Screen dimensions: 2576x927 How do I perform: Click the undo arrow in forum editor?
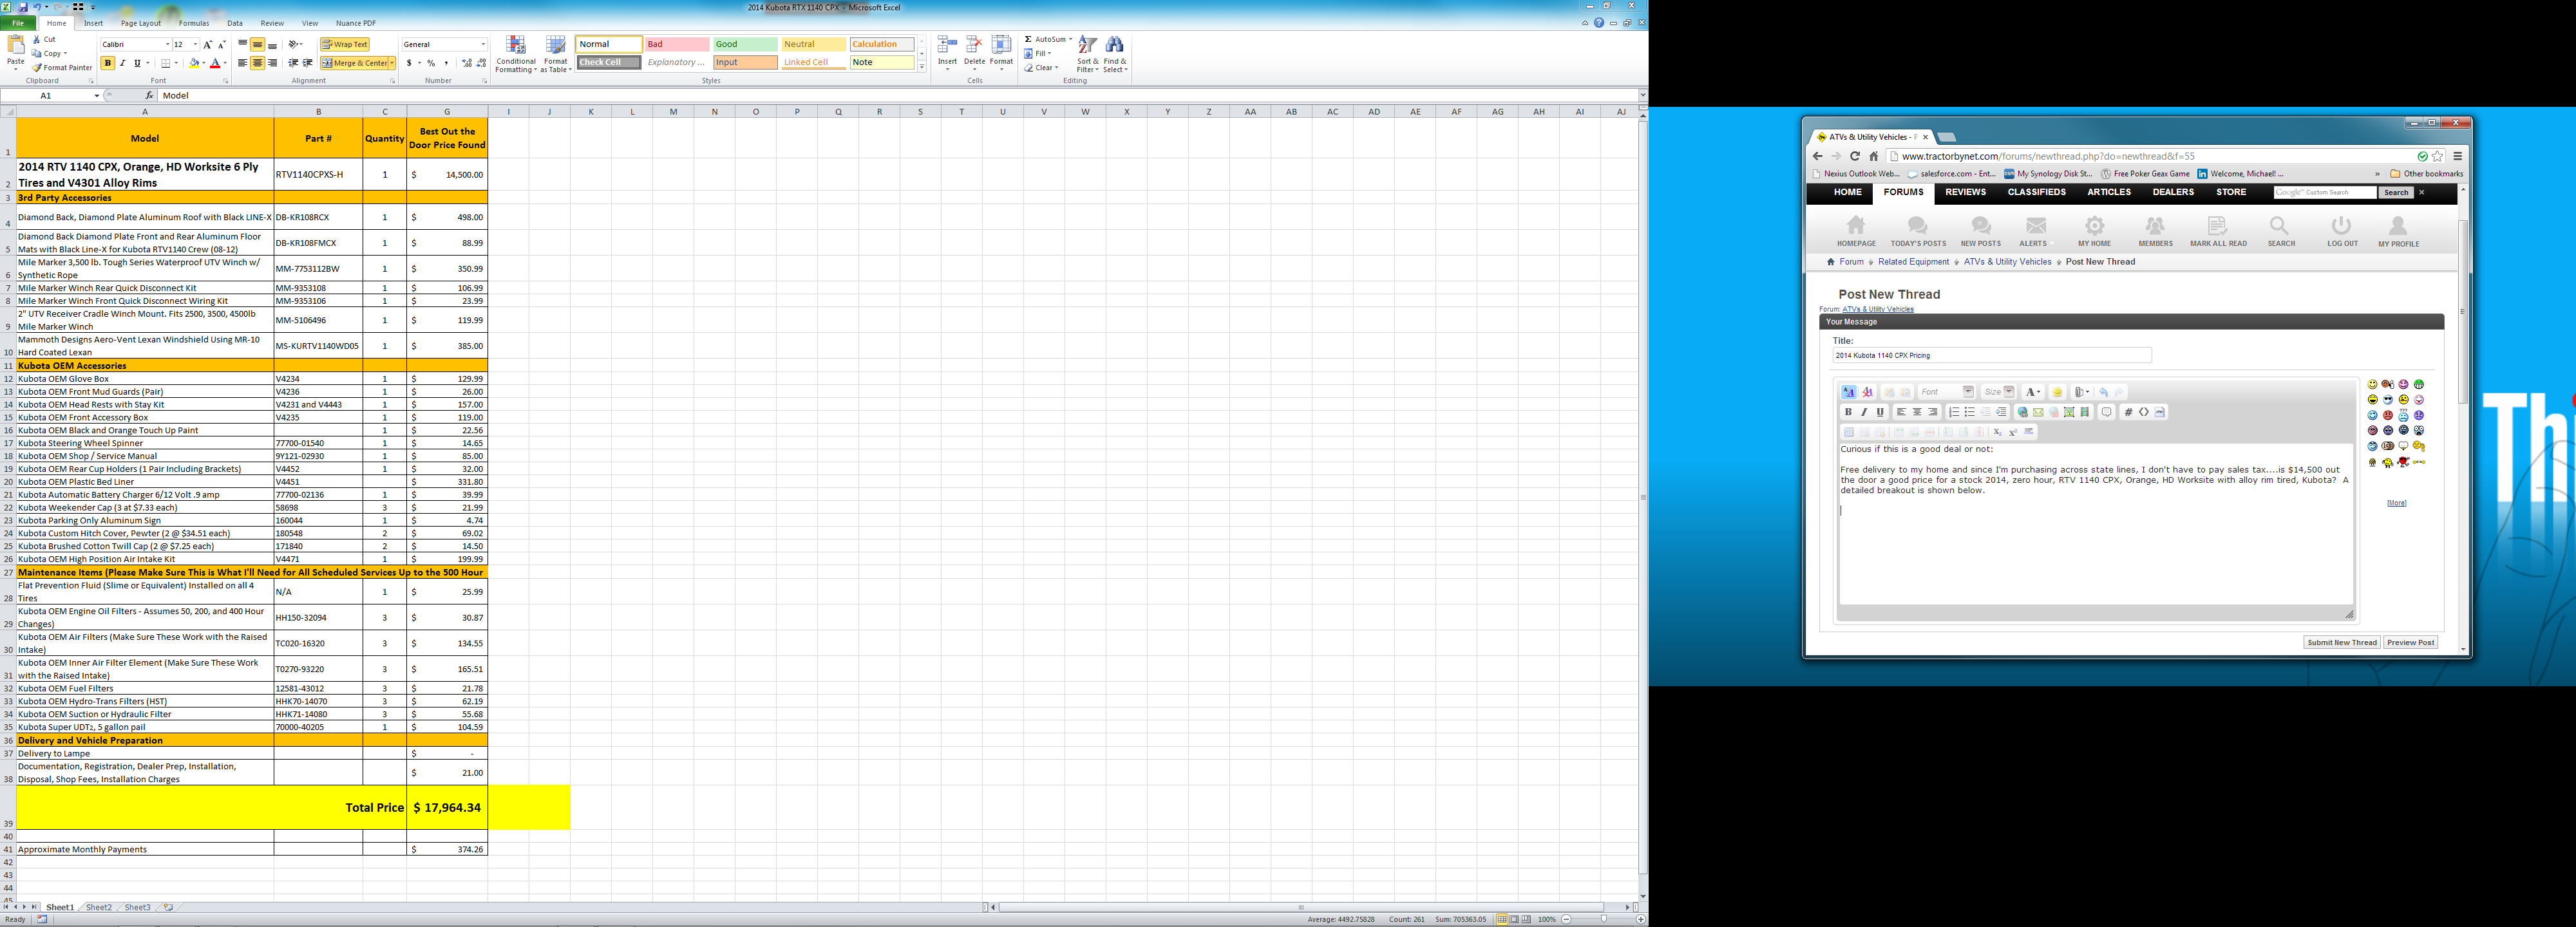[x=2103, y=392]
